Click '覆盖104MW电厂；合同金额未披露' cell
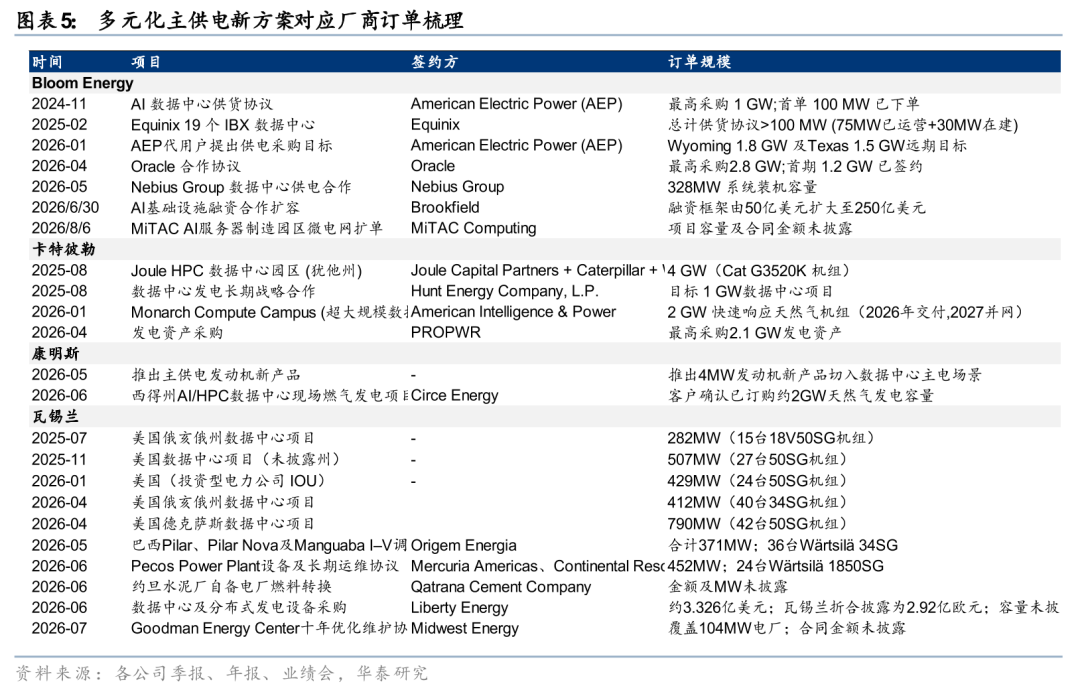The image size is (1080, 690). coord(787,628)
